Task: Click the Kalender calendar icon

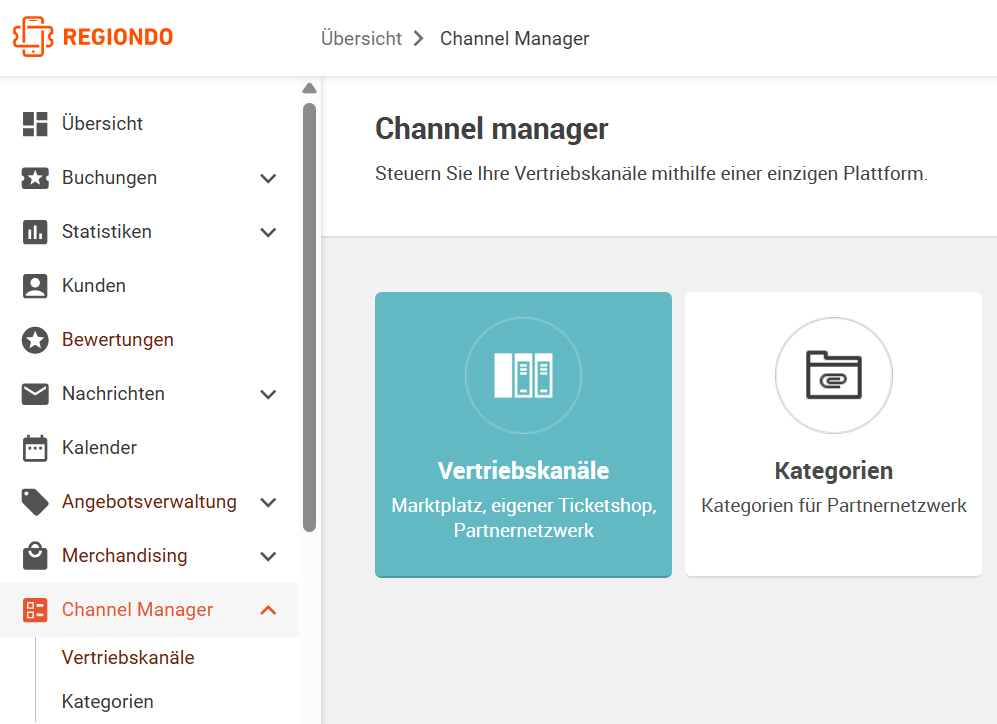Action: 35,448
